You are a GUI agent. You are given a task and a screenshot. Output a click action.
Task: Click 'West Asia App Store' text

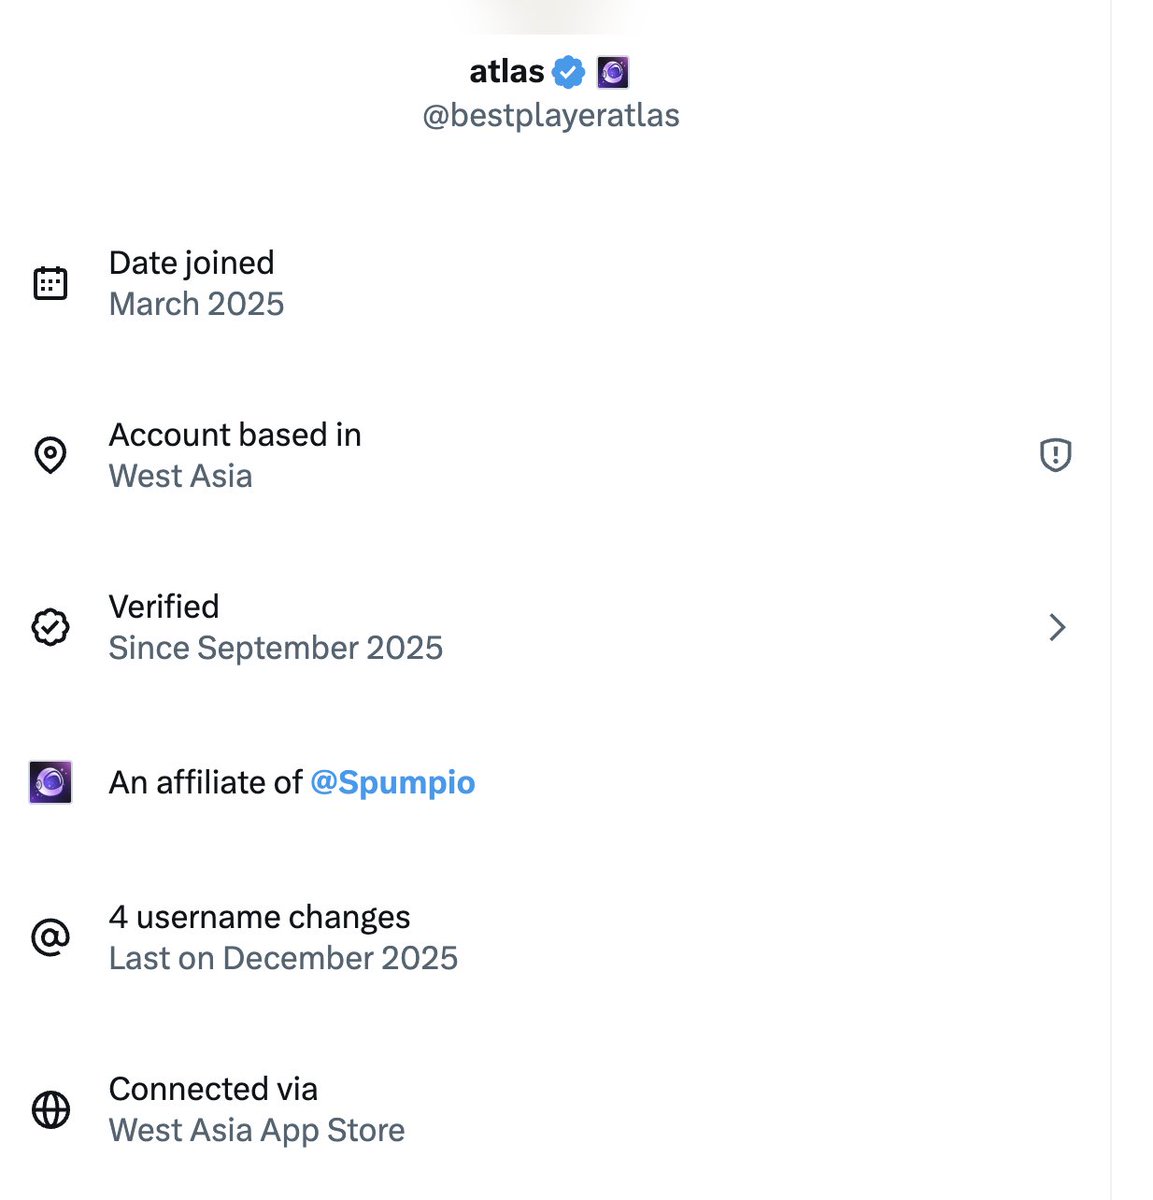click(x=257, y=1130)
